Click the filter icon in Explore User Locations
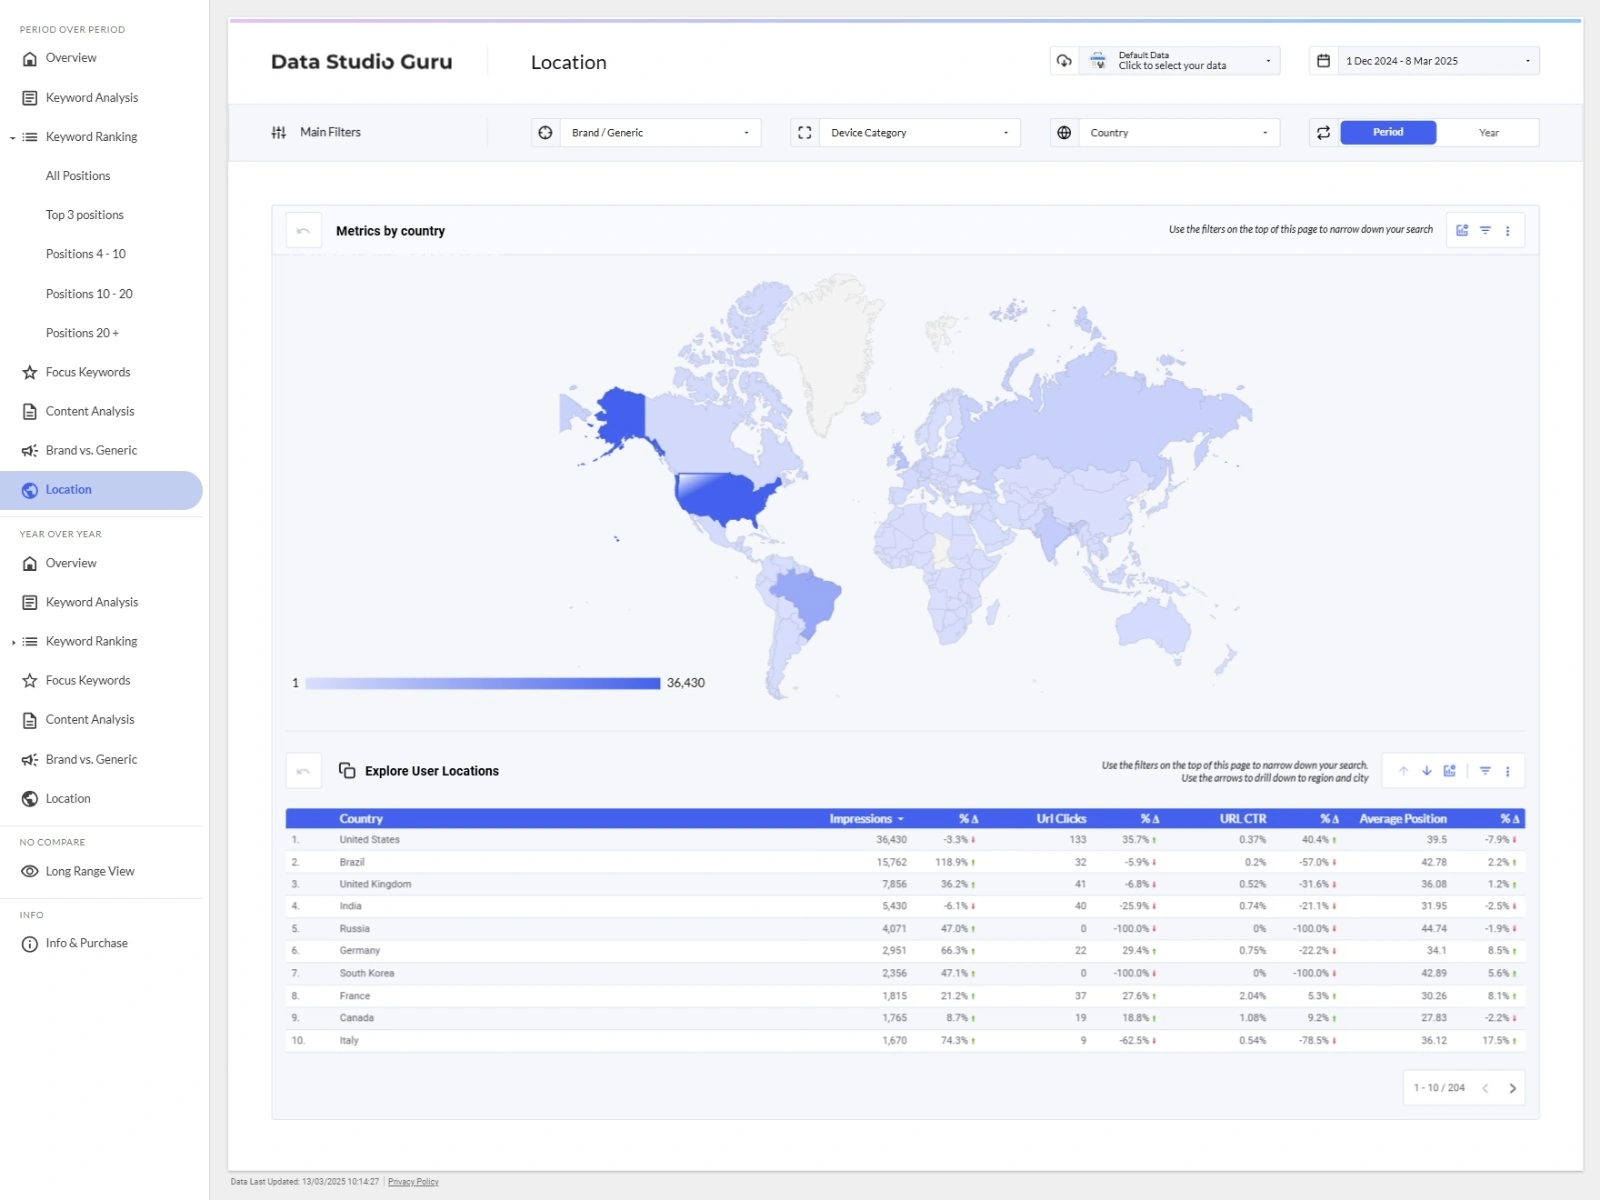The image size is (1600, 1200). click(x=1485, y=771)
